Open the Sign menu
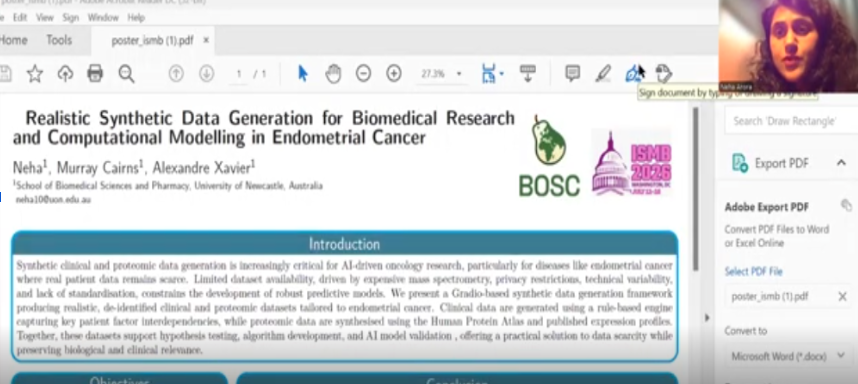 click(x=71, y=18)
